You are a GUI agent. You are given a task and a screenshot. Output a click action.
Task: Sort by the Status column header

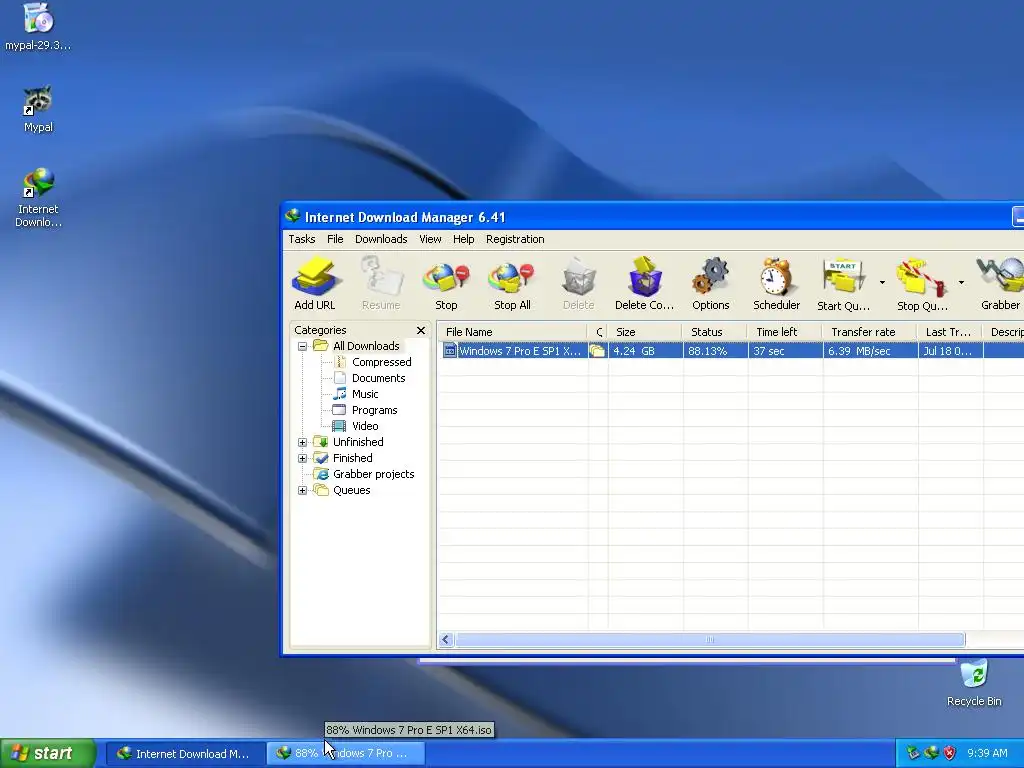pos(715,332)
